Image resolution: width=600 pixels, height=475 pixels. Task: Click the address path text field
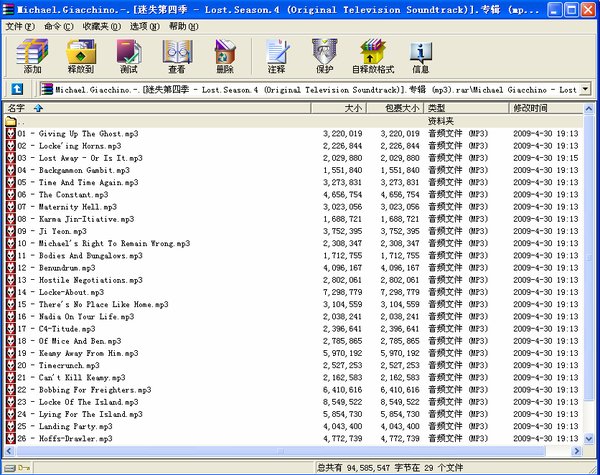click(x=316, y=90)
